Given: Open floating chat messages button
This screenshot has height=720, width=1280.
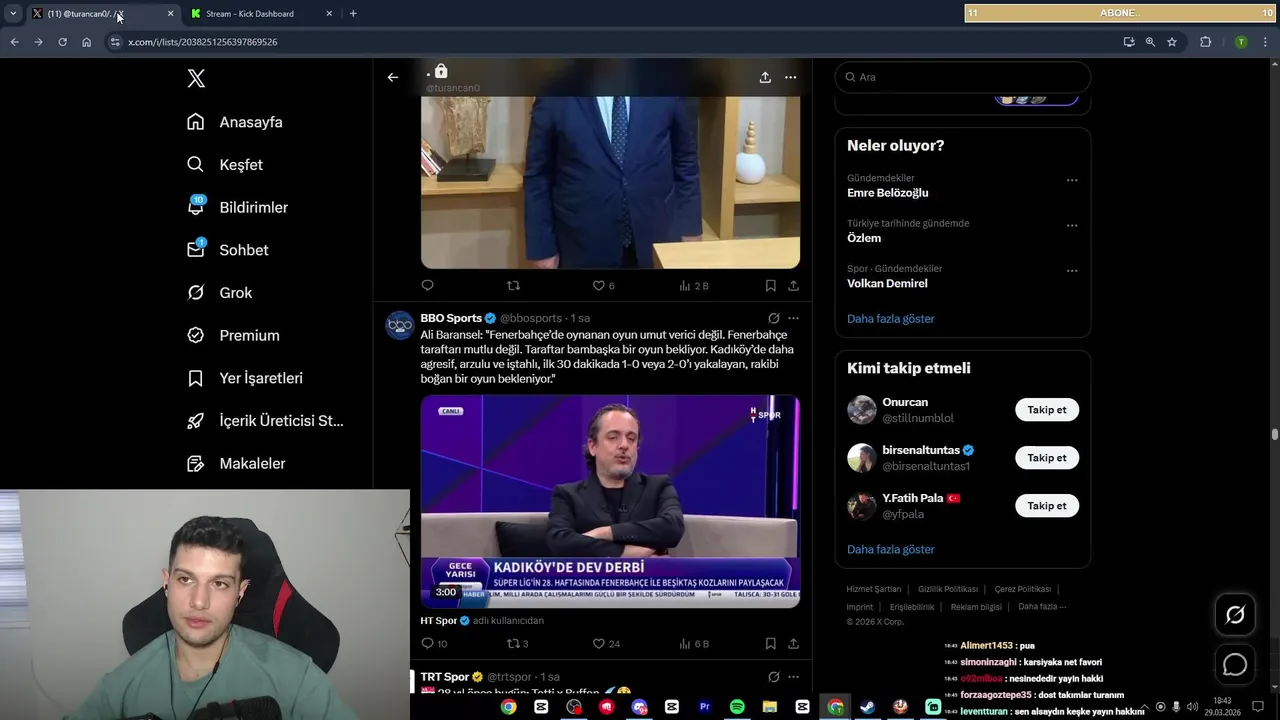Looking at the screenshot, I should [1235, 664].
